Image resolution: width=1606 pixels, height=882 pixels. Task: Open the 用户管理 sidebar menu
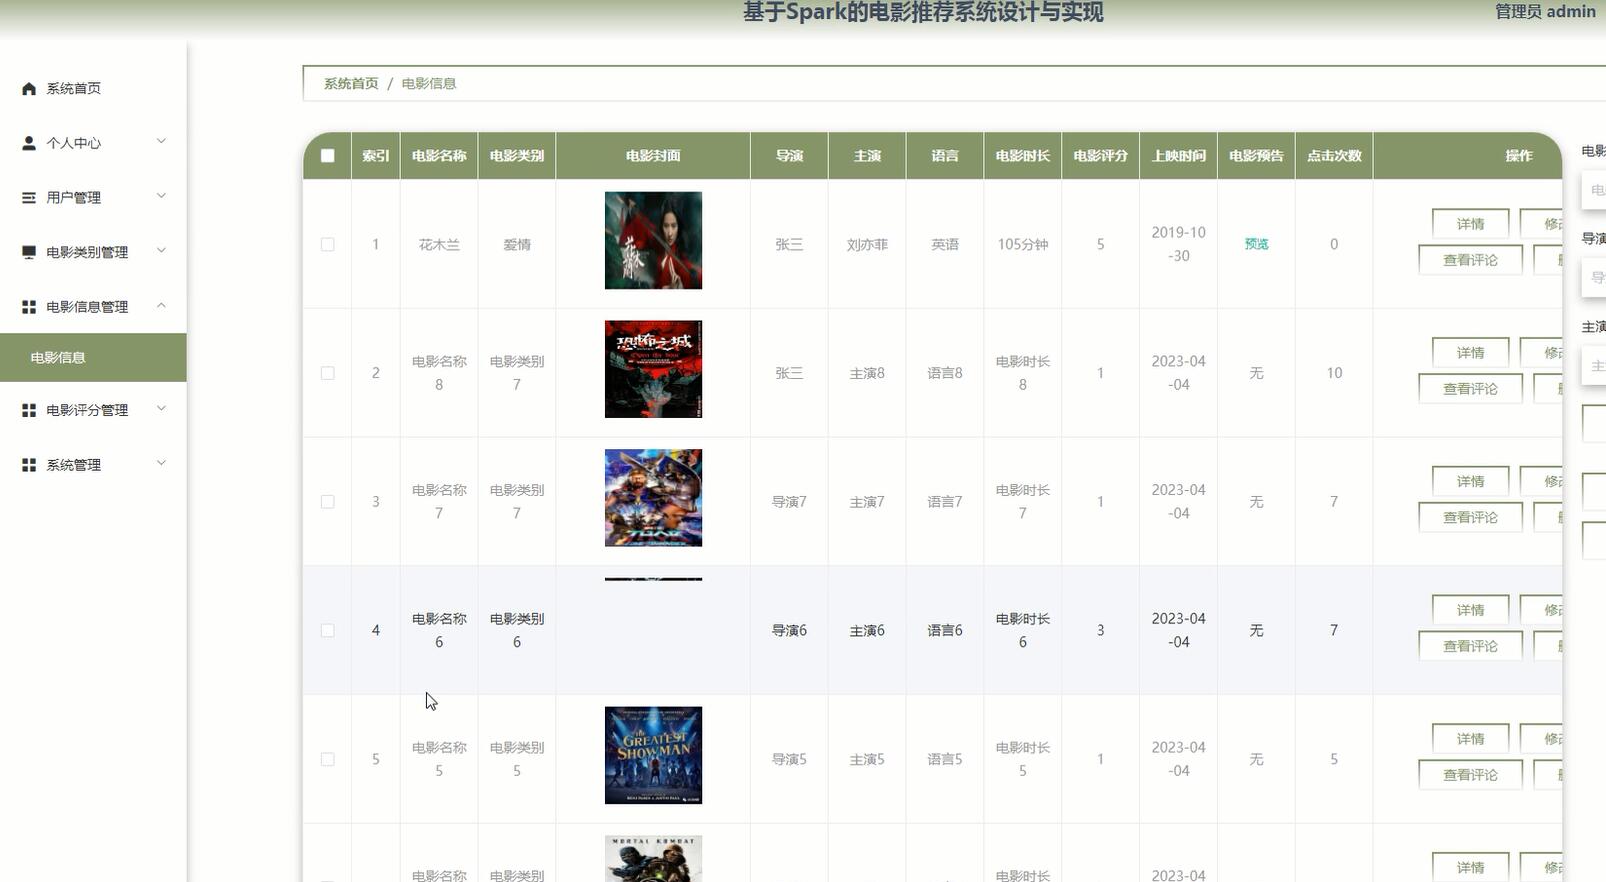[x=93, y=198]
